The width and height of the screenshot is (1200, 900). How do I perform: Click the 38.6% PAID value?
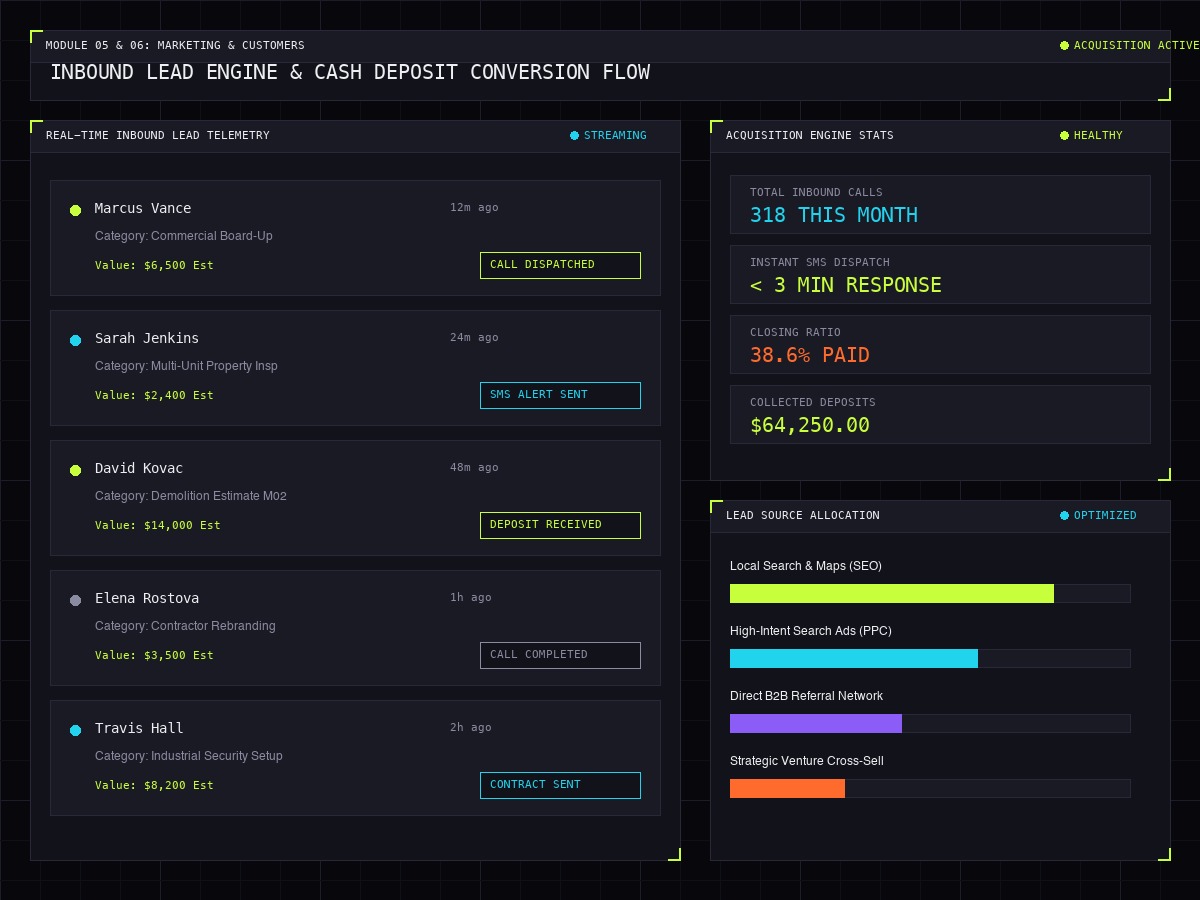click(810, 355)
